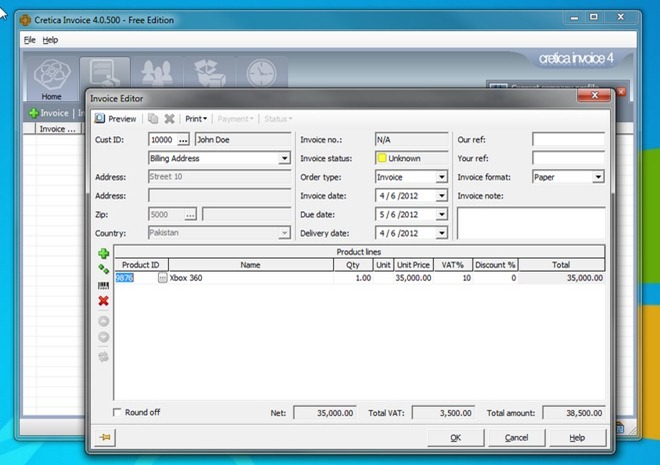Screen dimensions: 660x465
Task: Open the Order type dropdown
Action: (442, 177)
